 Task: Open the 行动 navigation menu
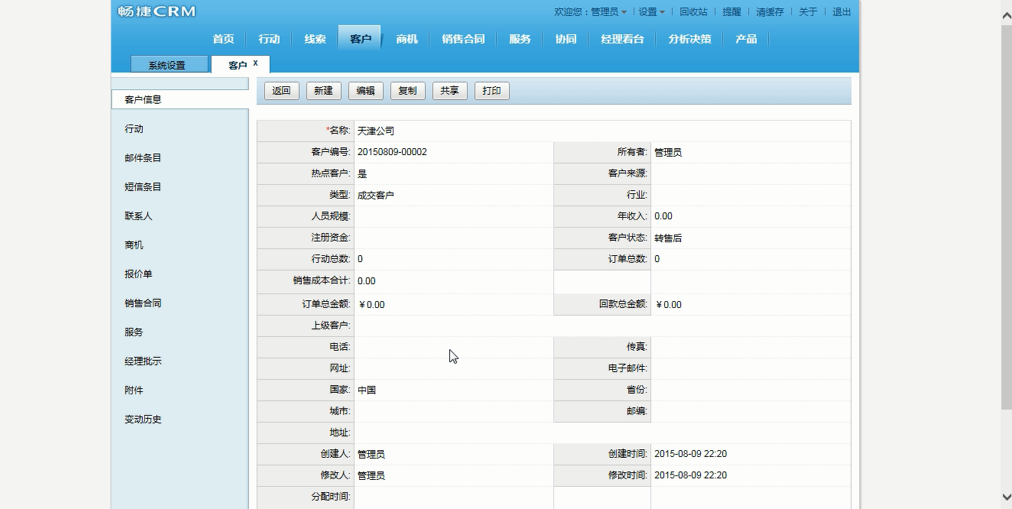click(x=269, y=39)
